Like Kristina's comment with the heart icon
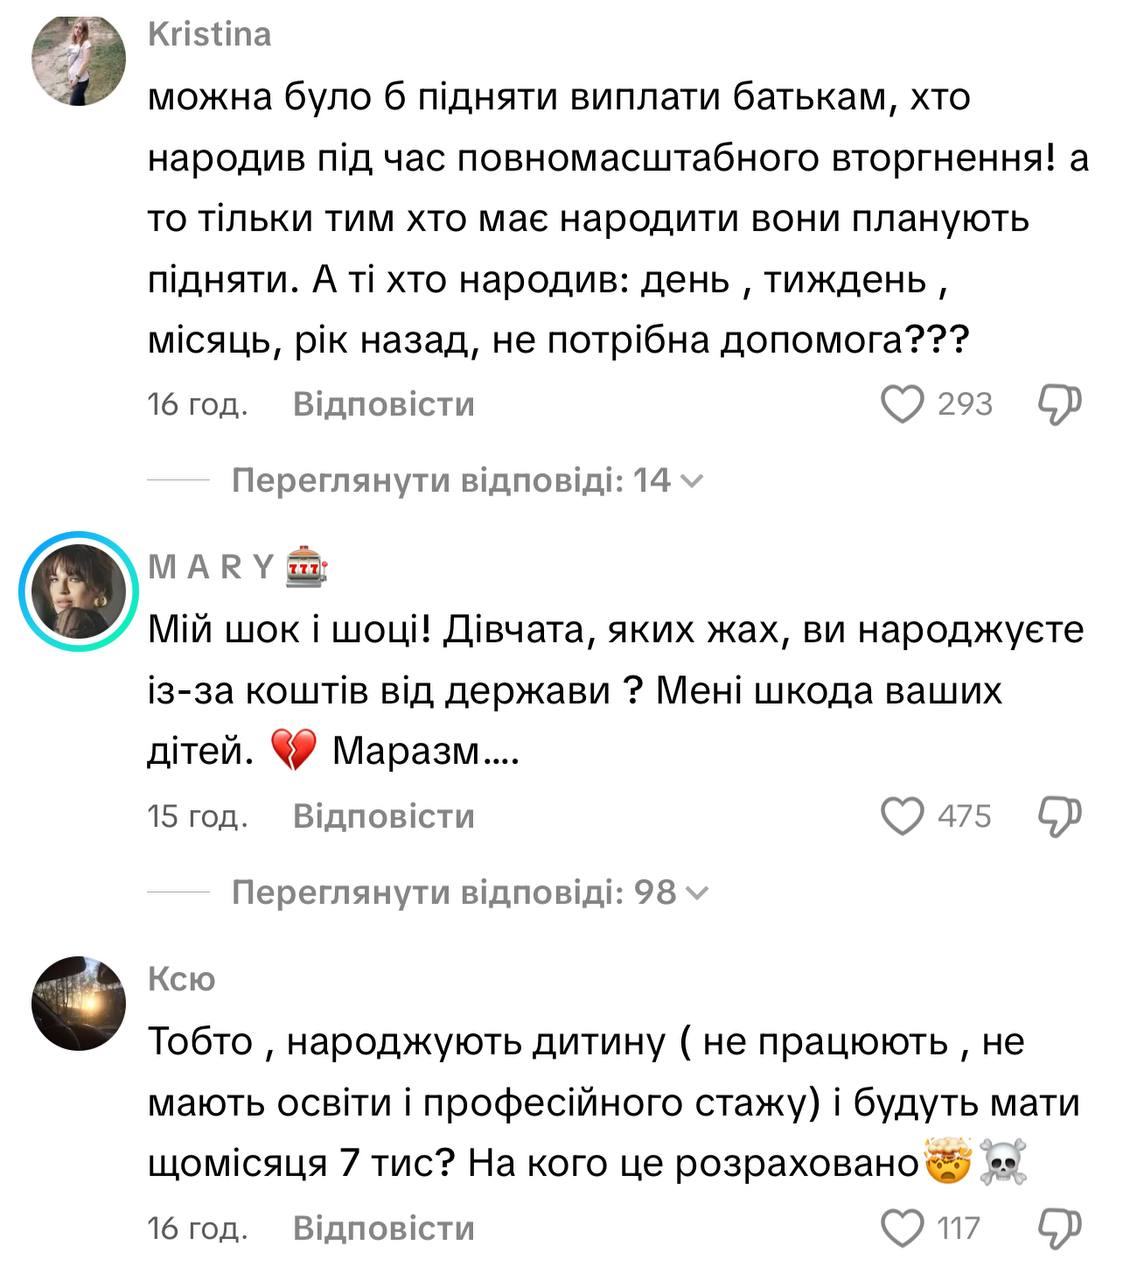1123x1280 pixels. [902, 405]
